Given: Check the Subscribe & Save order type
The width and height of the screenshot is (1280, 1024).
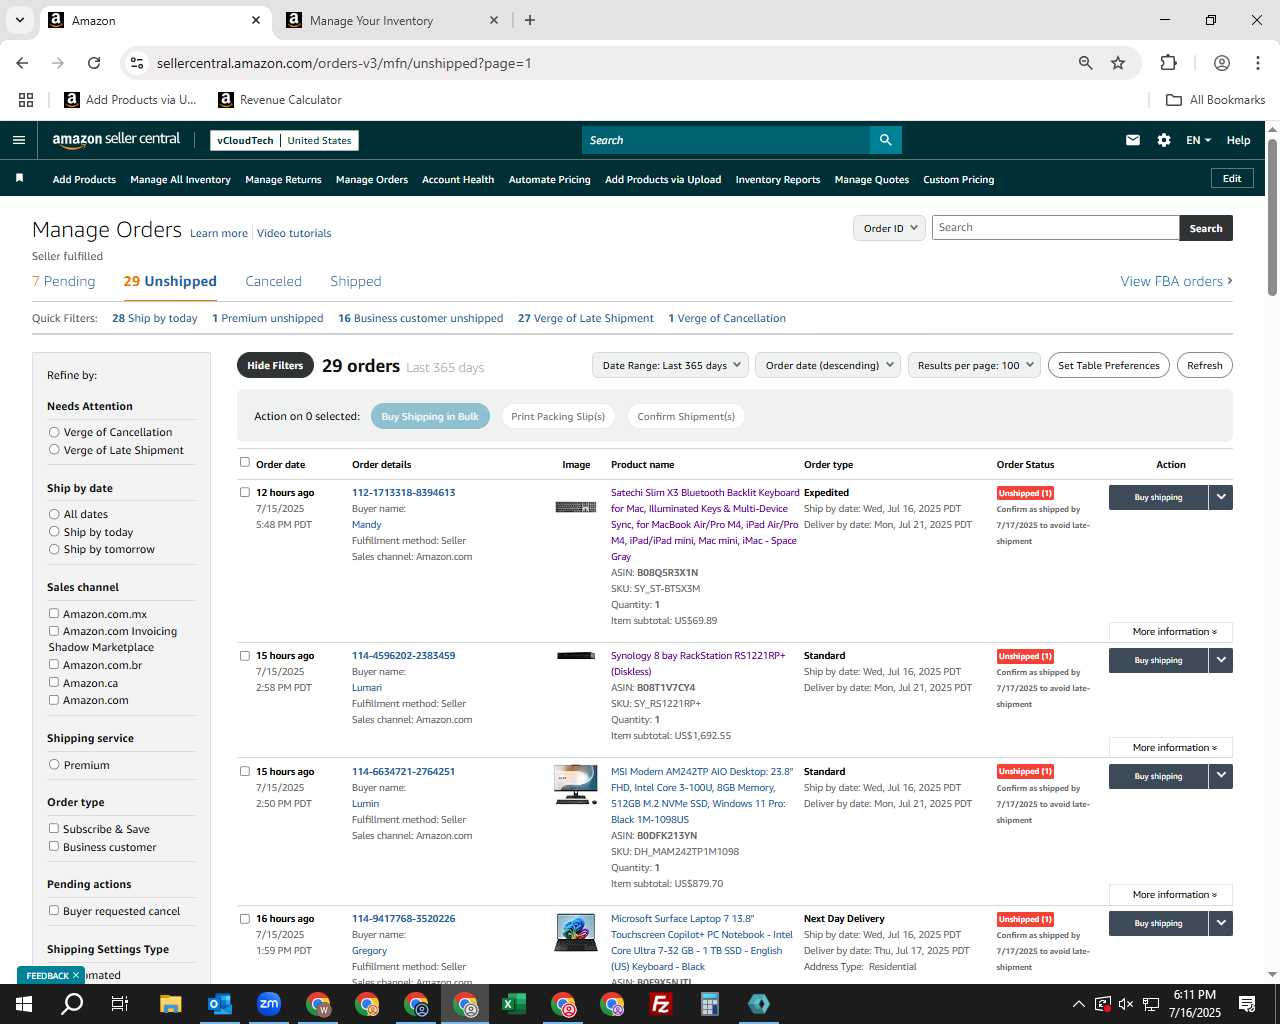Looking at the screenshot, I should point(54,829).
